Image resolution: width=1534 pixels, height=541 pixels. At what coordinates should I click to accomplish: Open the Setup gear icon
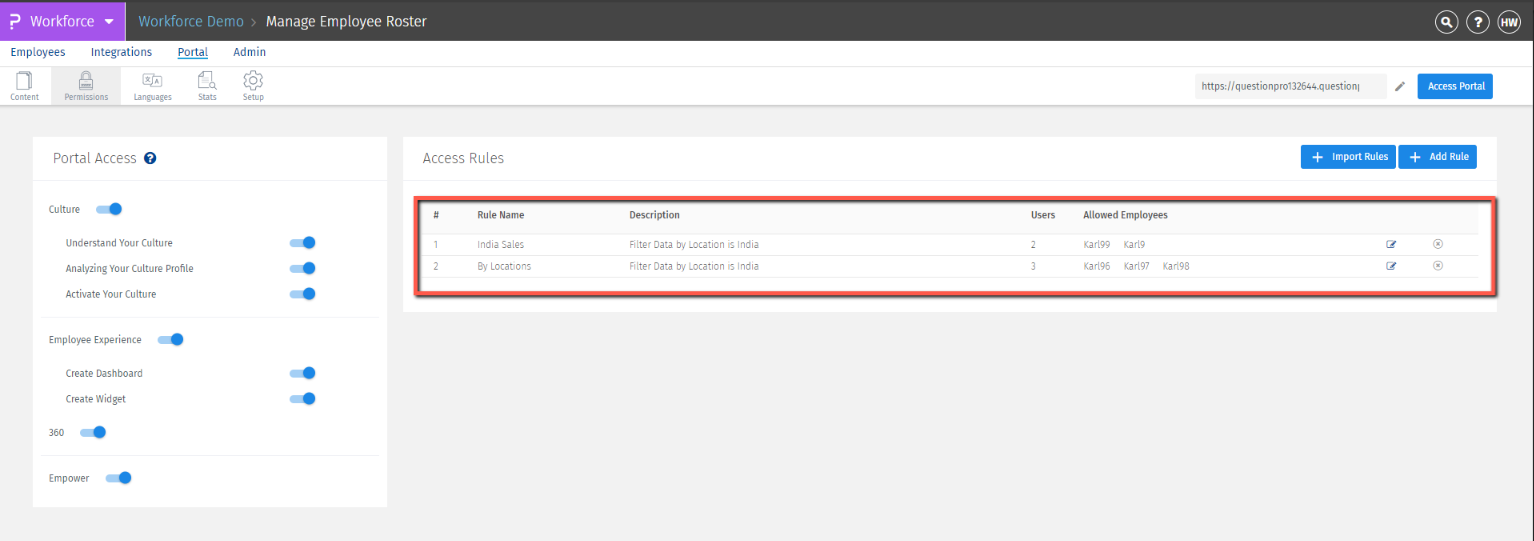pos(253,86)
